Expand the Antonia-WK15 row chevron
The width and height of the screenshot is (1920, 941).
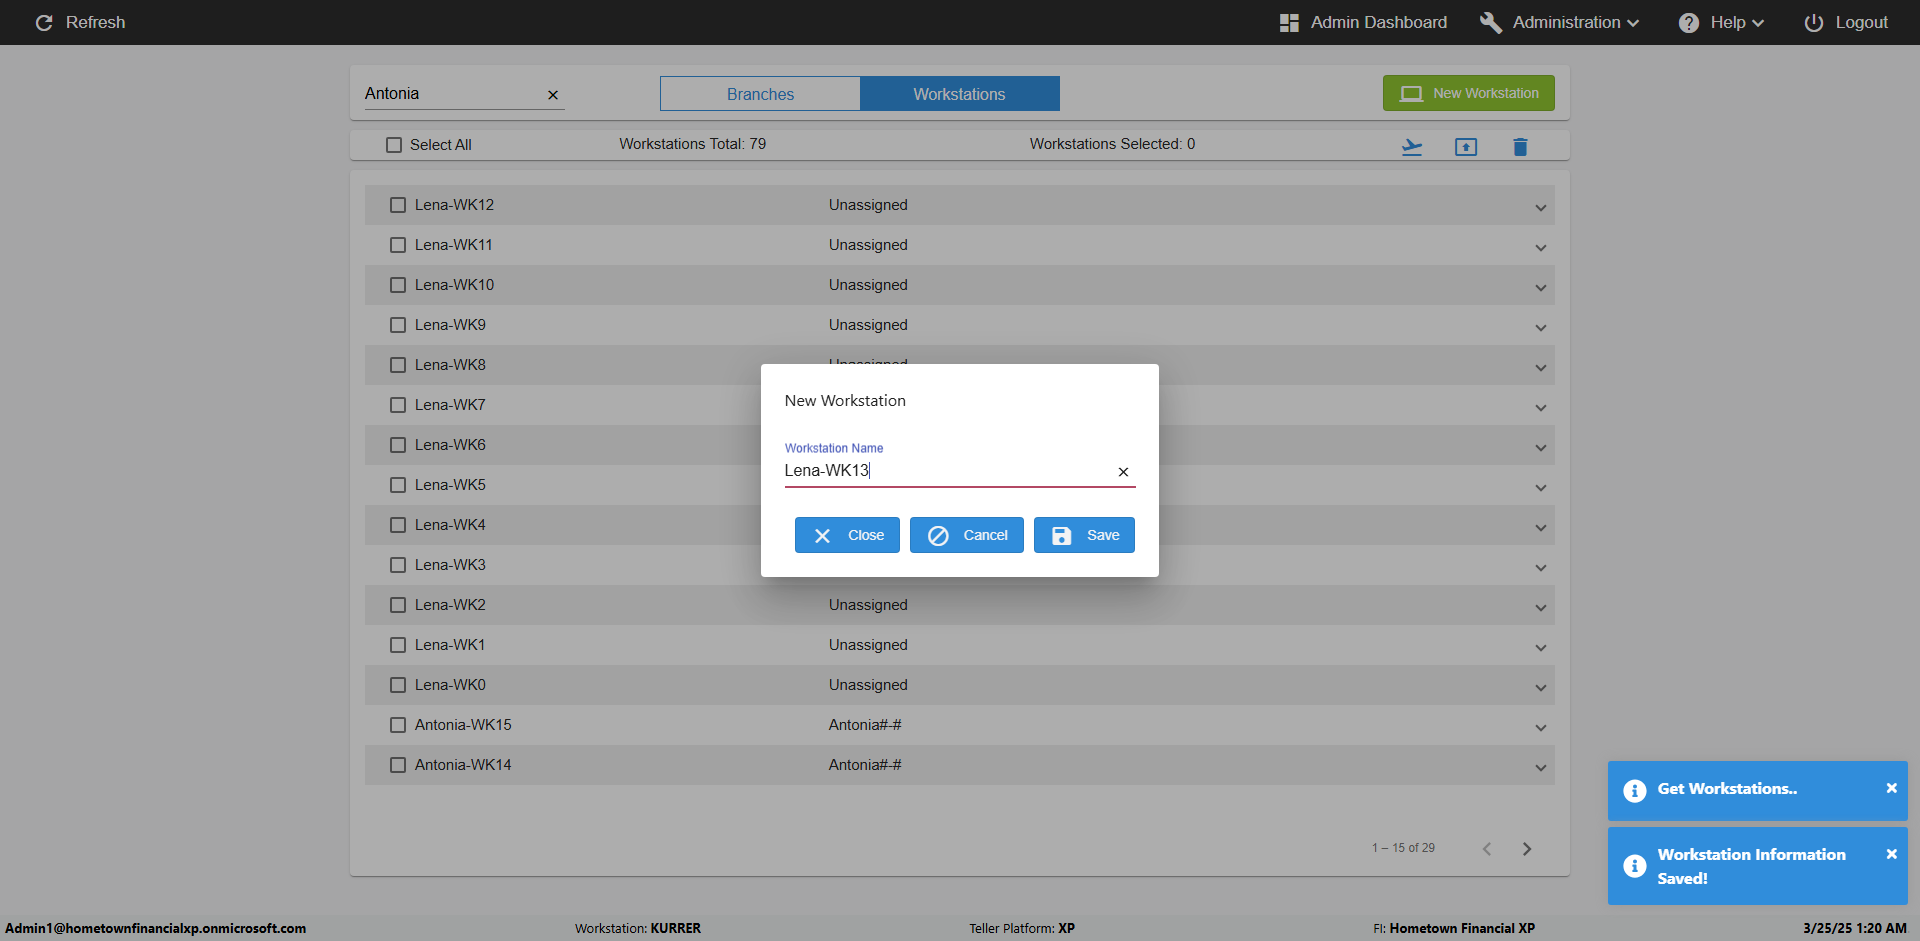1541,728
